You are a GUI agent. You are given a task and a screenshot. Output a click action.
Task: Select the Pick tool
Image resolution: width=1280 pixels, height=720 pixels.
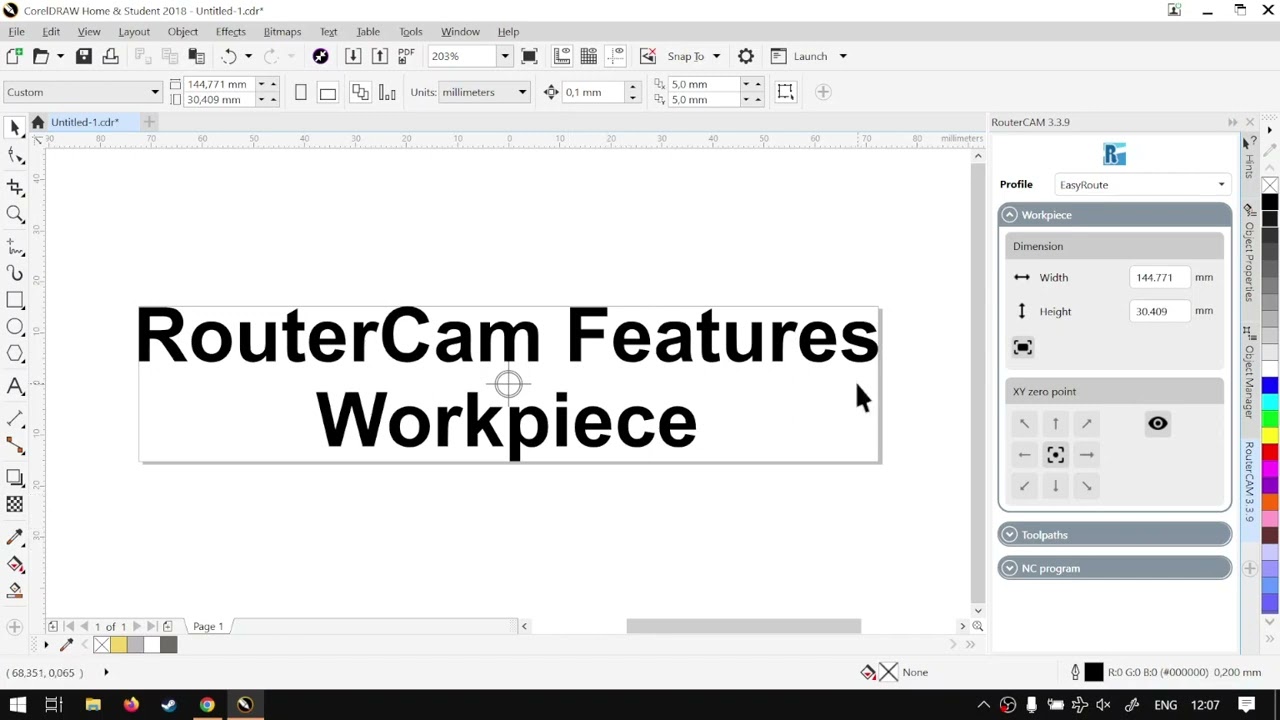point(15,127)
